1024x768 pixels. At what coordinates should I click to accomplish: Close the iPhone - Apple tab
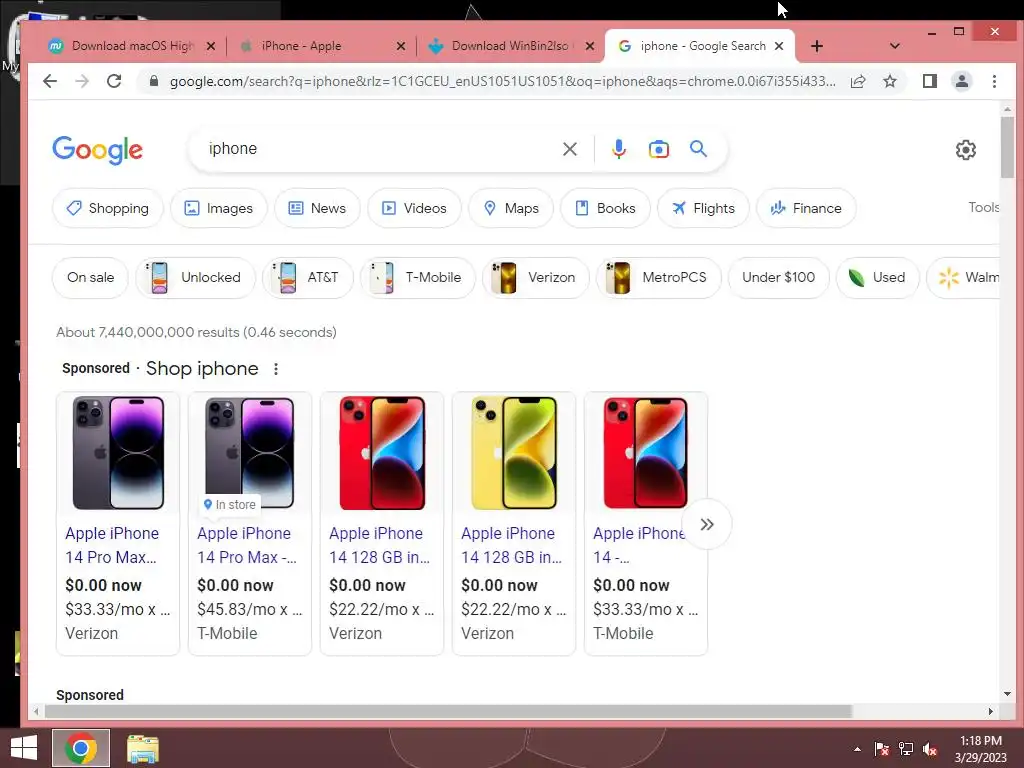click(401, 46)
